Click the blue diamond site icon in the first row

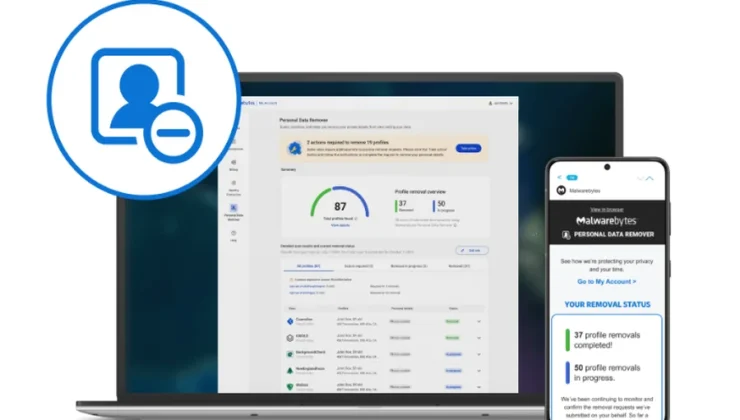pos(290,321)
